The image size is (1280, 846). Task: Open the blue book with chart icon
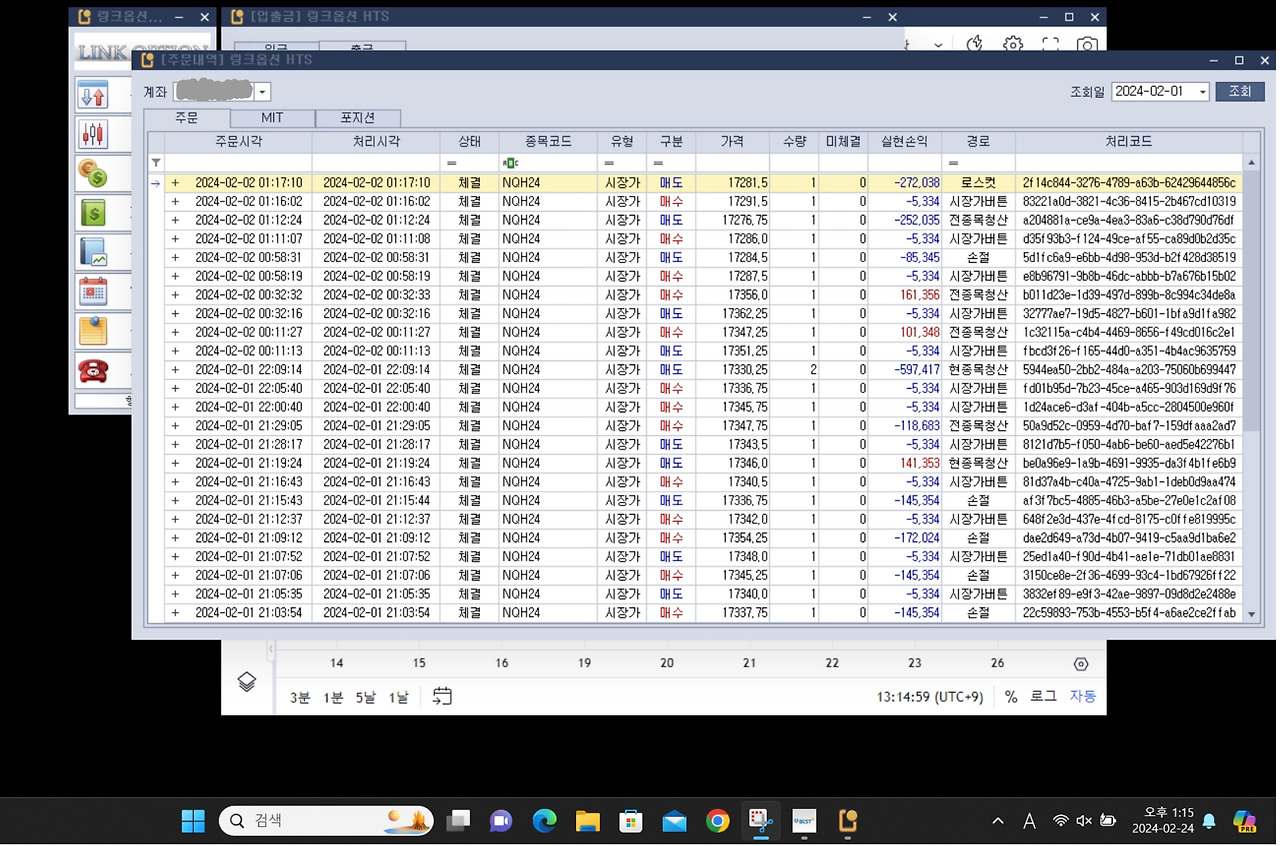(93, 251)
